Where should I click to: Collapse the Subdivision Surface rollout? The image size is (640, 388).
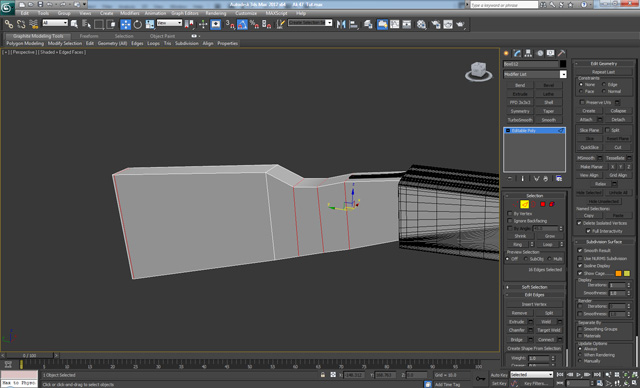pos(604,242)
